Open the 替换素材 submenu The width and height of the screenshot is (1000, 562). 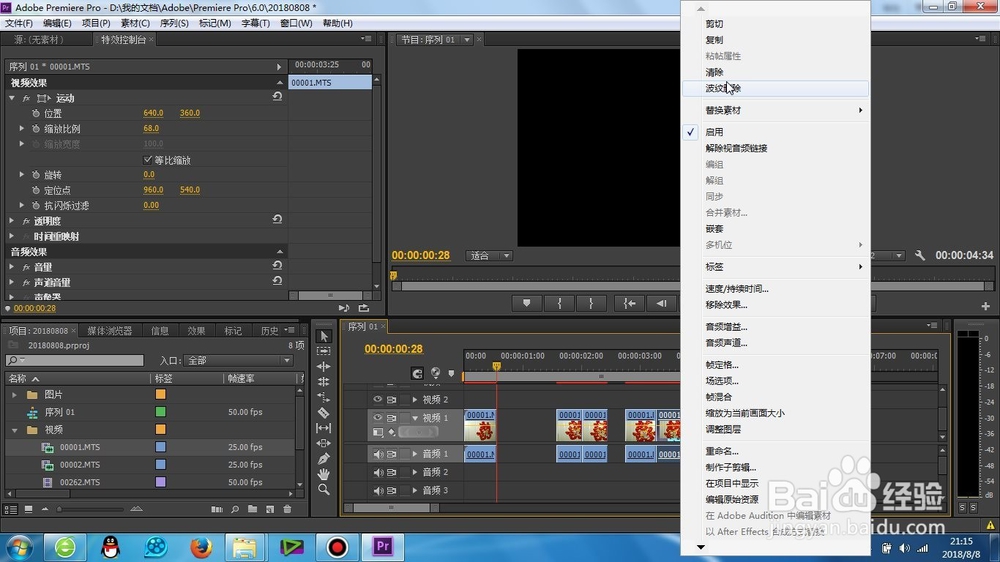pyautogui.click(x=776, y=110)
